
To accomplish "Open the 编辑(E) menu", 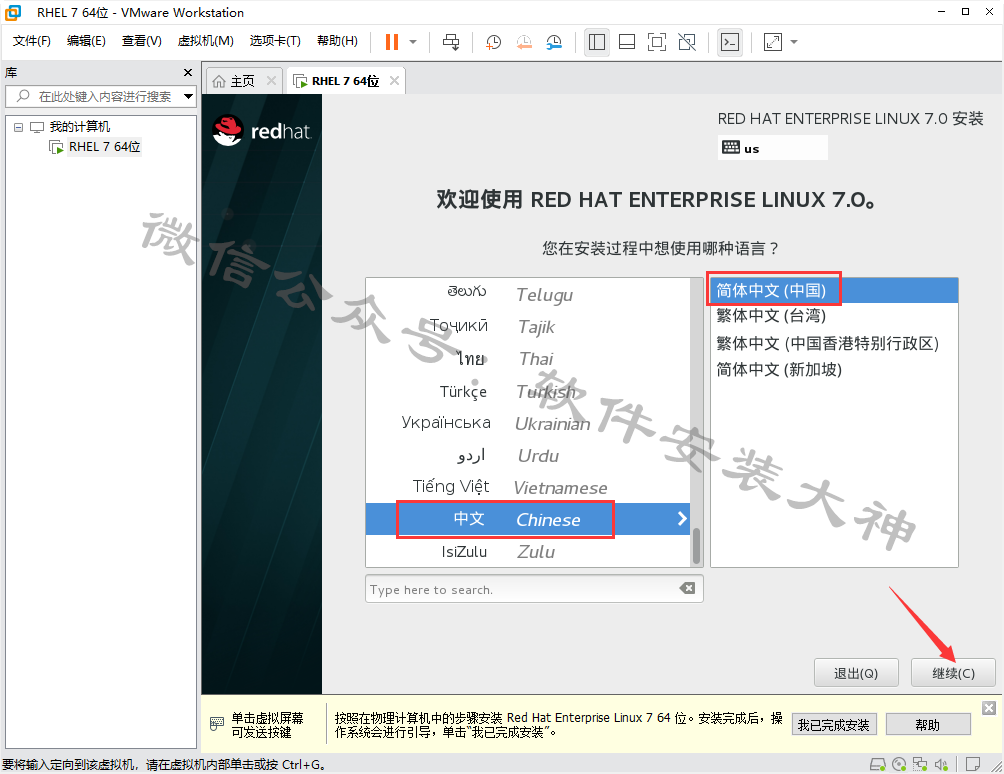I will [86, 41].
